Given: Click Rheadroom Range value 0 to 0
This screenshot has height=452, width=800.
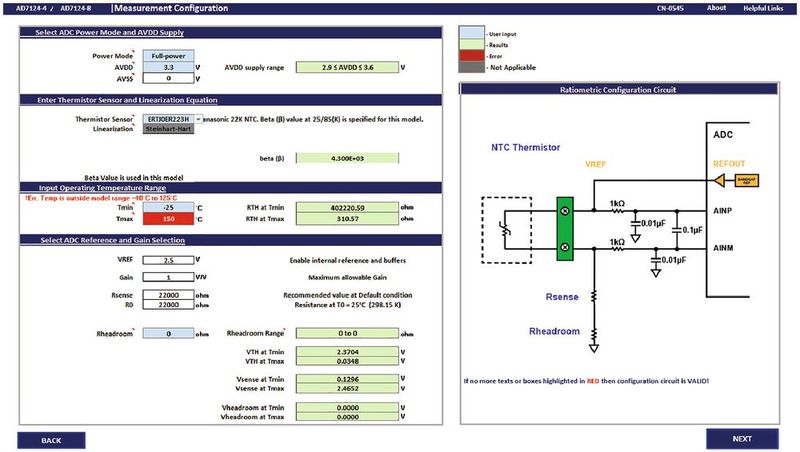Looking at the screenshot, I should pyautogui.click(x=347, y=334).
